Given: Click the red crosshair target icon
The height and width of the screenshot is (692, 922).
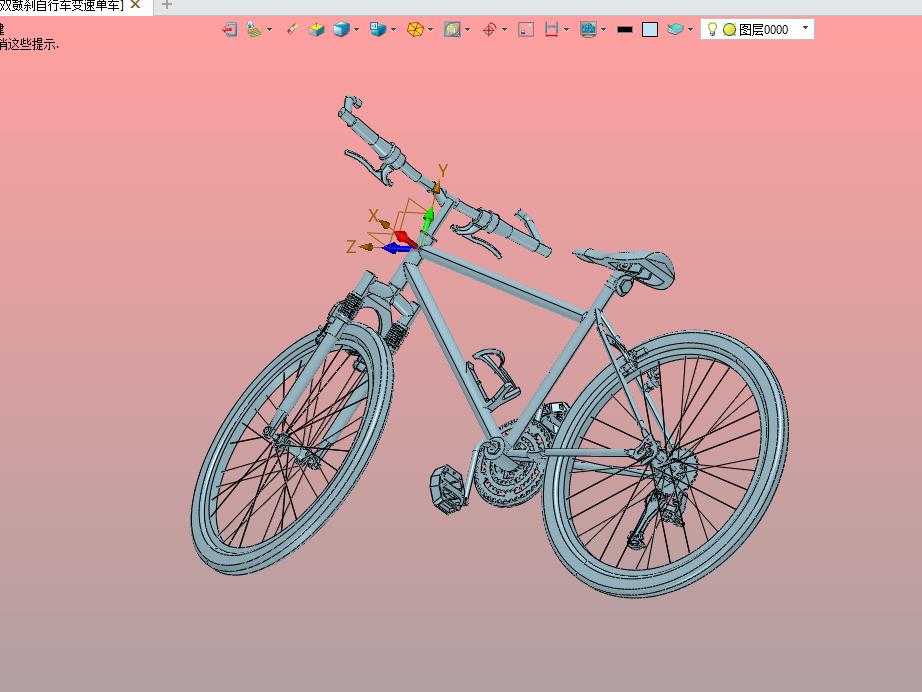Looking at the screenshot, I should 489,29.
